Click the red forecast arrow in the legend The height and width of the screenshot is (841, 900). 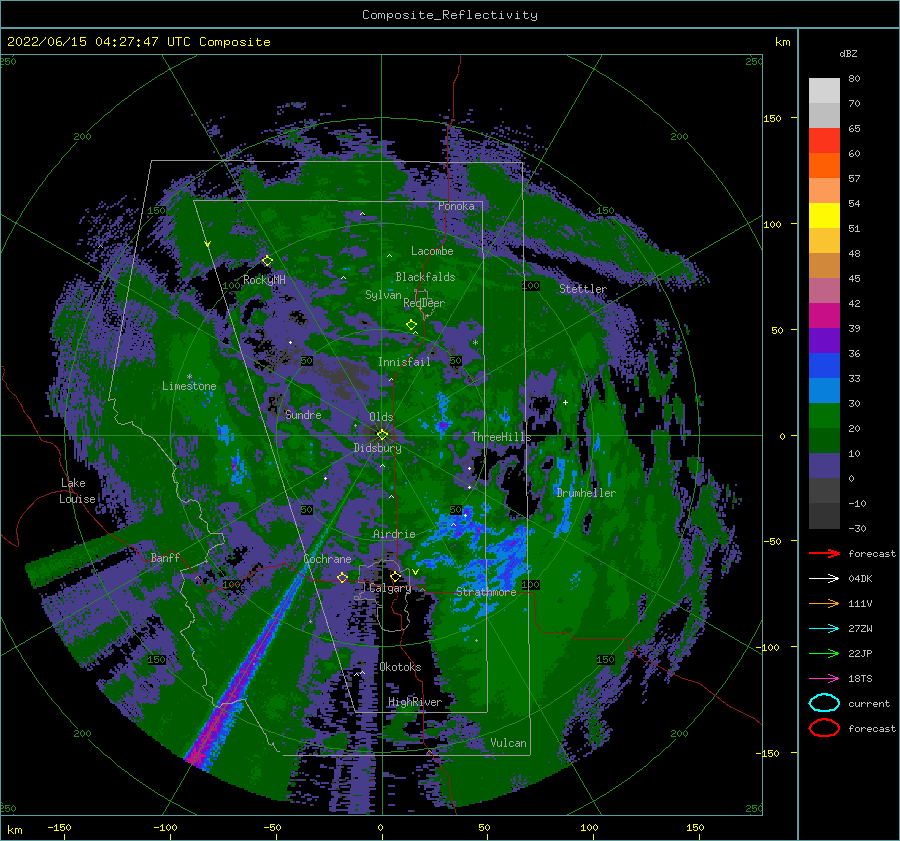point(824,553)
